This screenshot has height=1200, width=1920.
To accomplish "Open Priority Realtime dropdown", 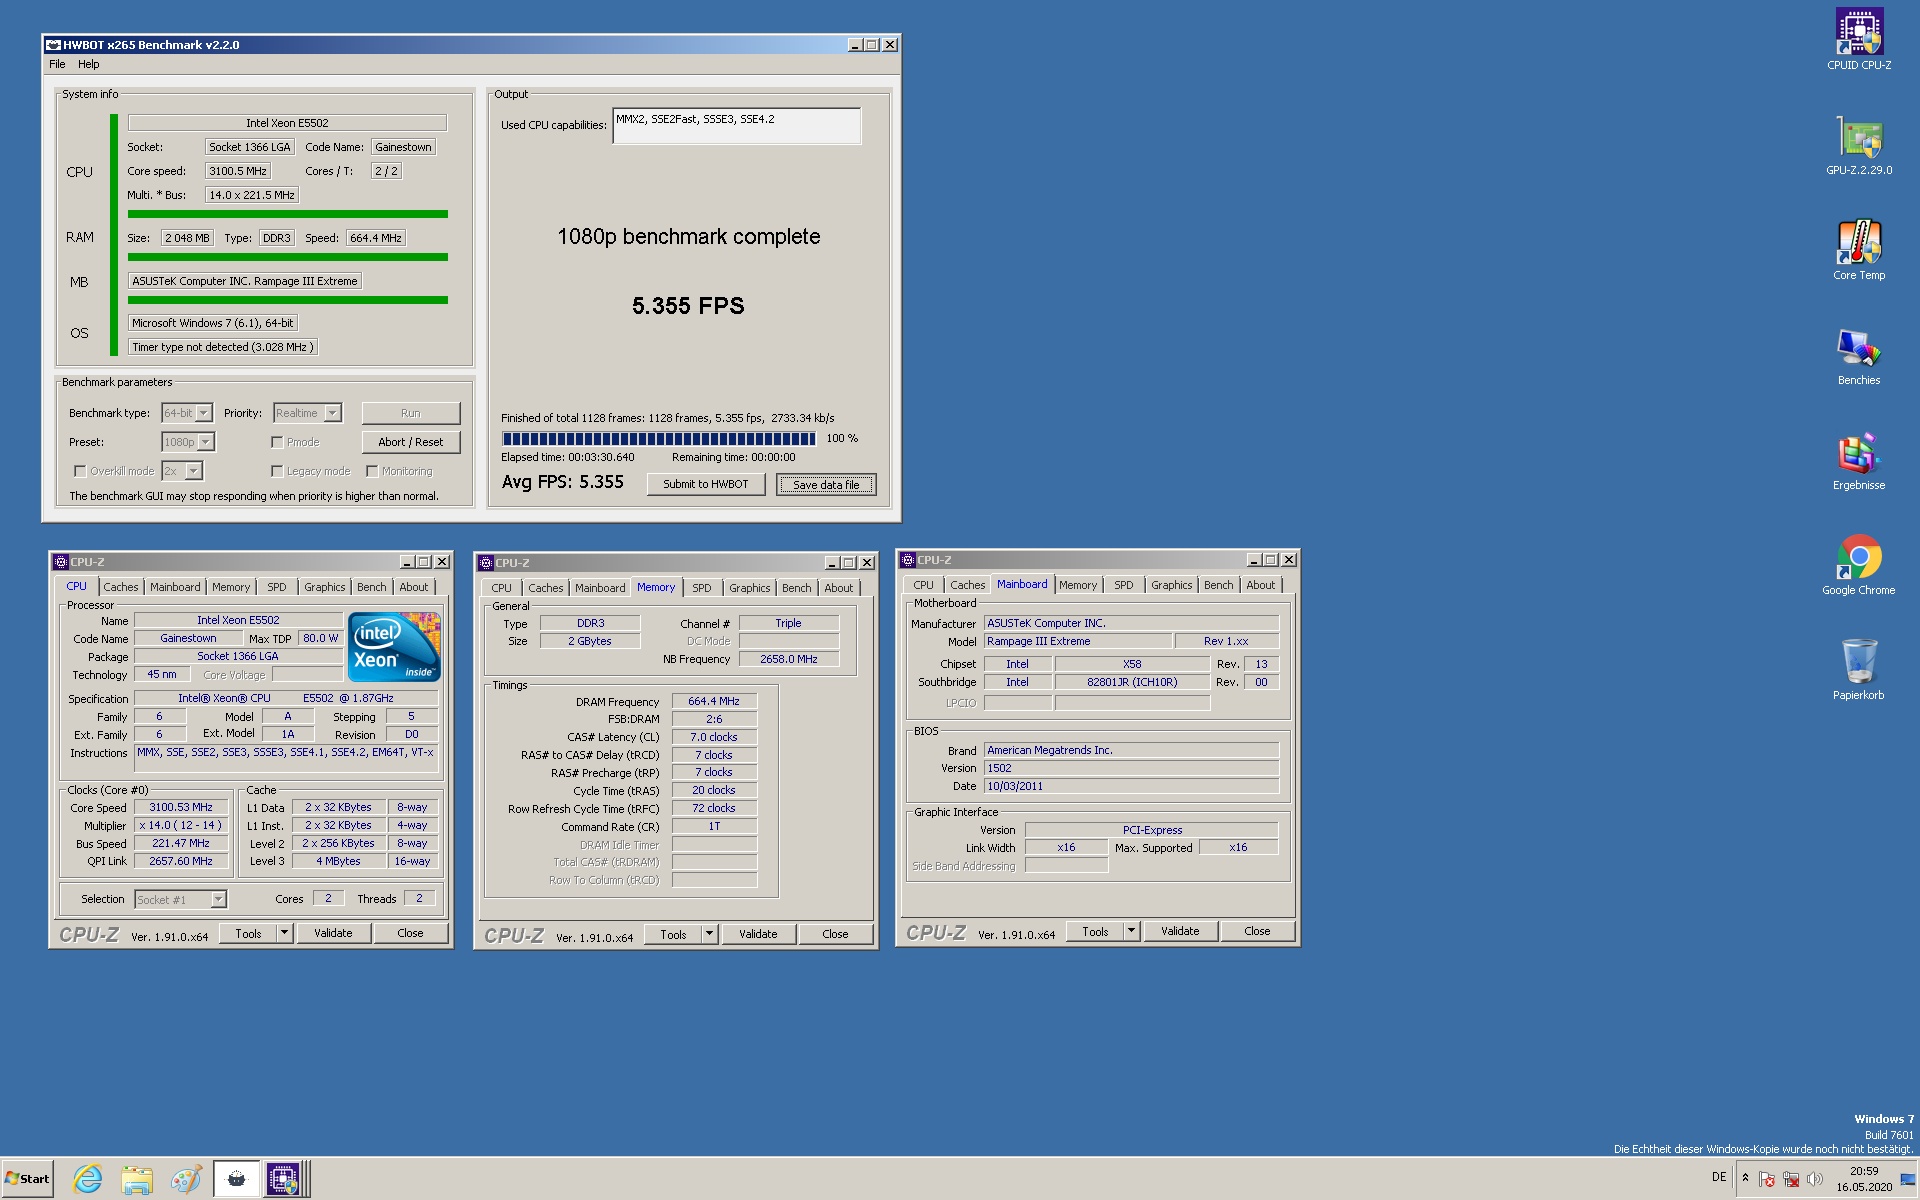I will pos(307,413).
